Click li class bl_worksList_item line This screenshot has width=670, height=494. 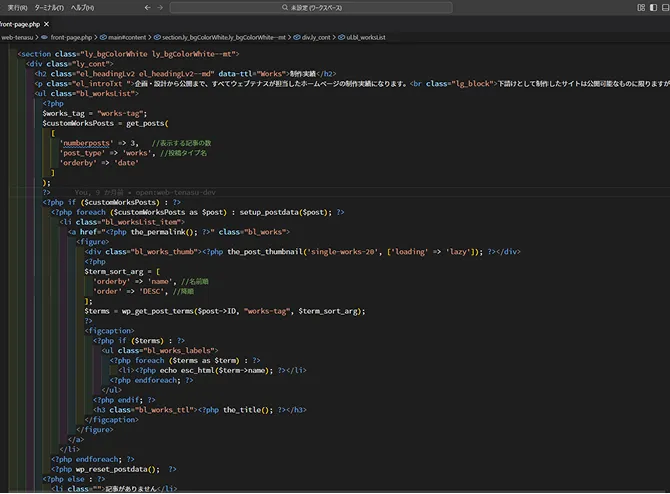(x=122, y=222)
